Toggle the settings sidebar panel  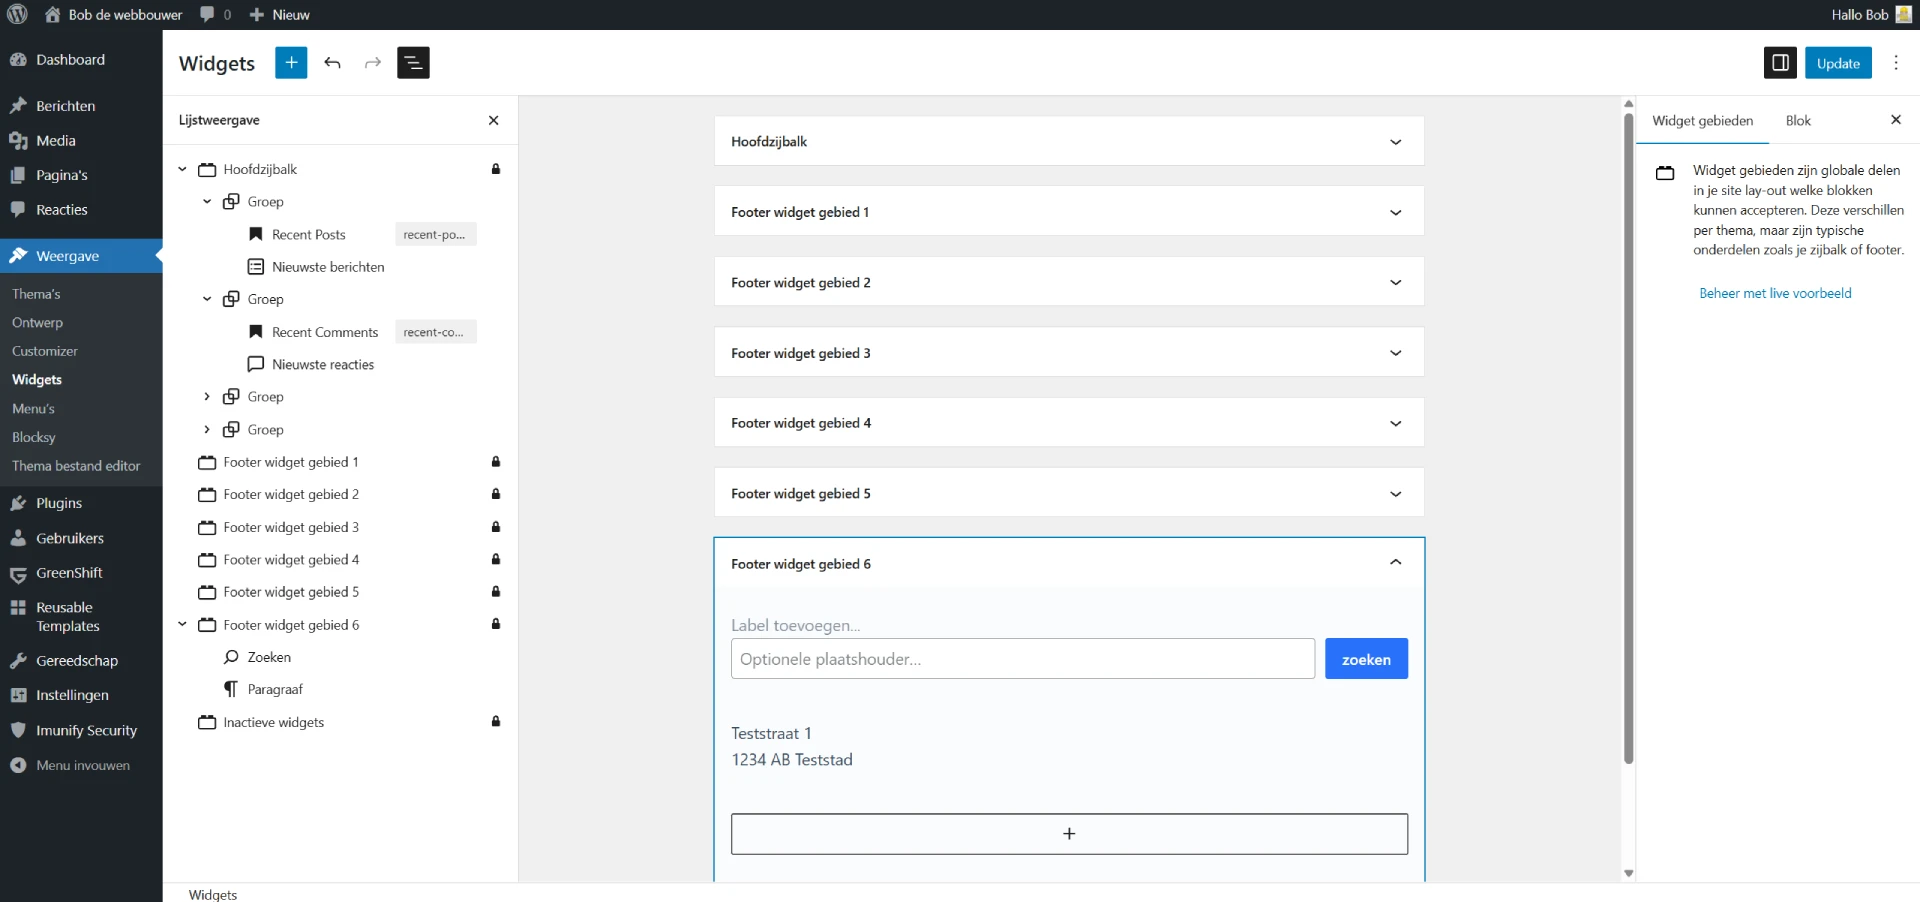tap(1781, 62)
